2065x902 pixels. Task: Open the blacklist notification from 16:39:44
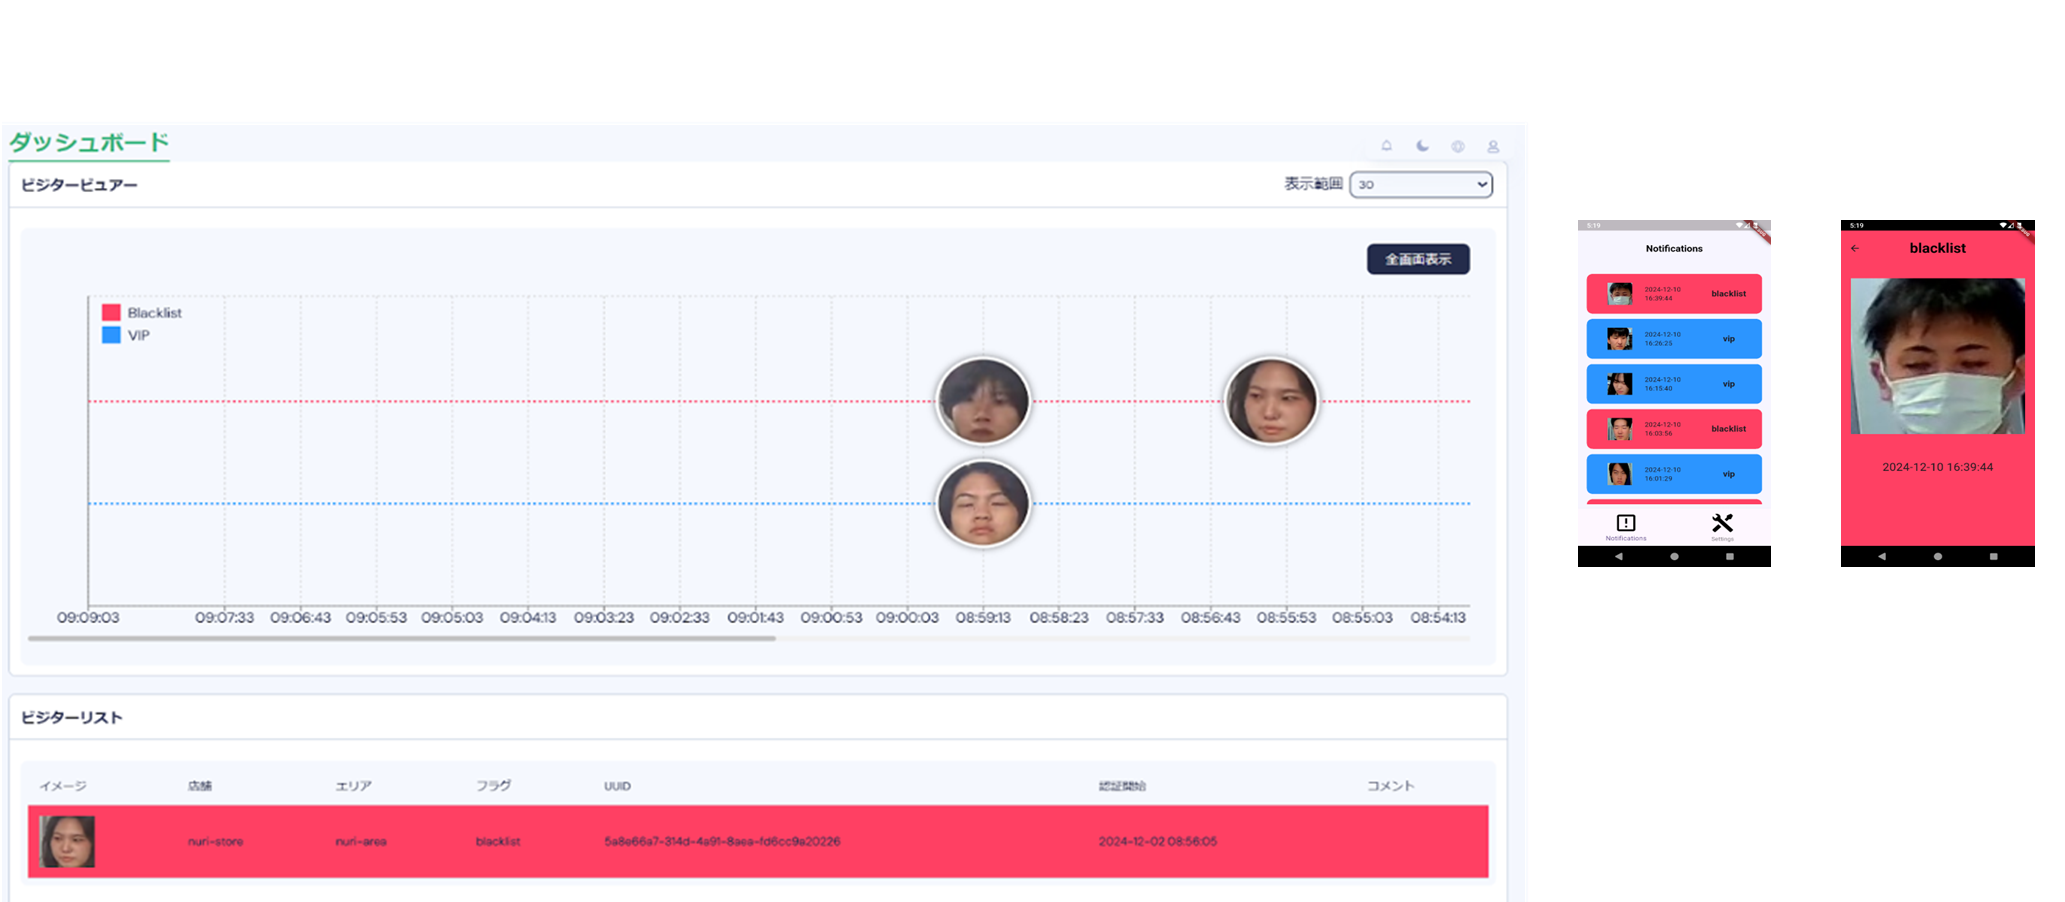1673,294
